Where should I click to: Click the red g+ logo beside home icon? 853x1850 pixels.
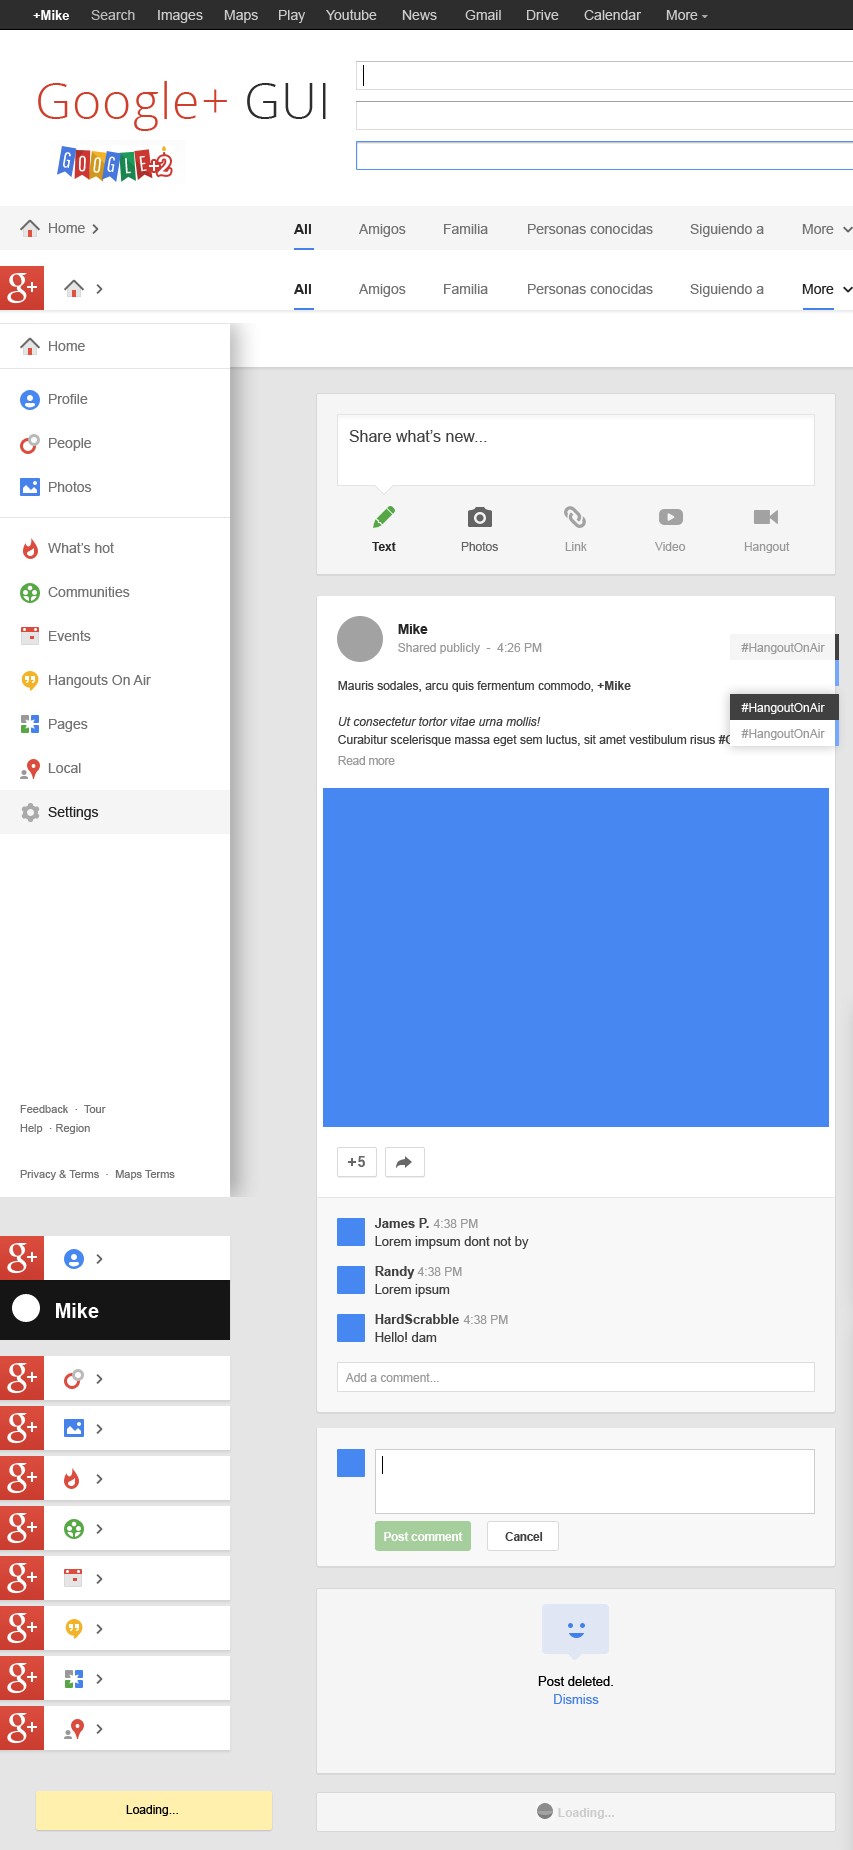(22, 288)
